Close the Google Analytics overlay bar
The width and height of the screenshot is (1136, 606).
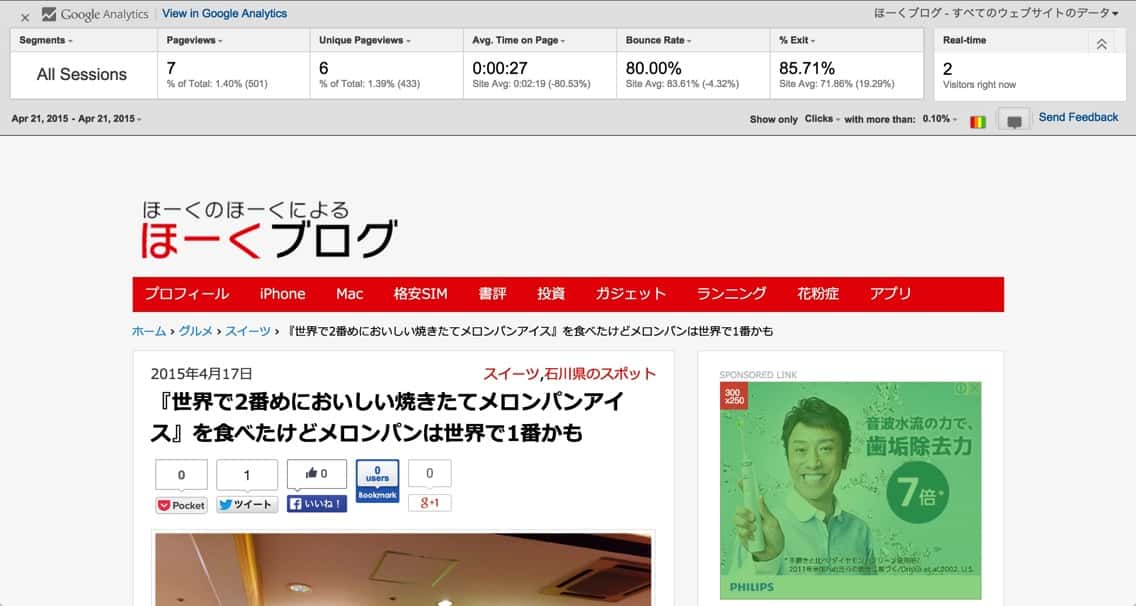25,17
